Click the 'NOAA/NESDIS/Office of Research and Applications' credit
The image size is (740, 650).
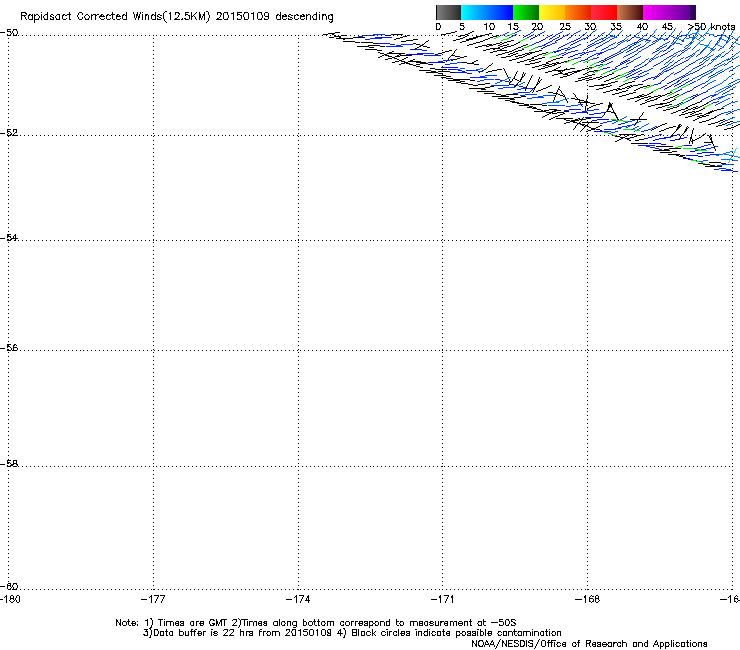(x=589, y=644)
